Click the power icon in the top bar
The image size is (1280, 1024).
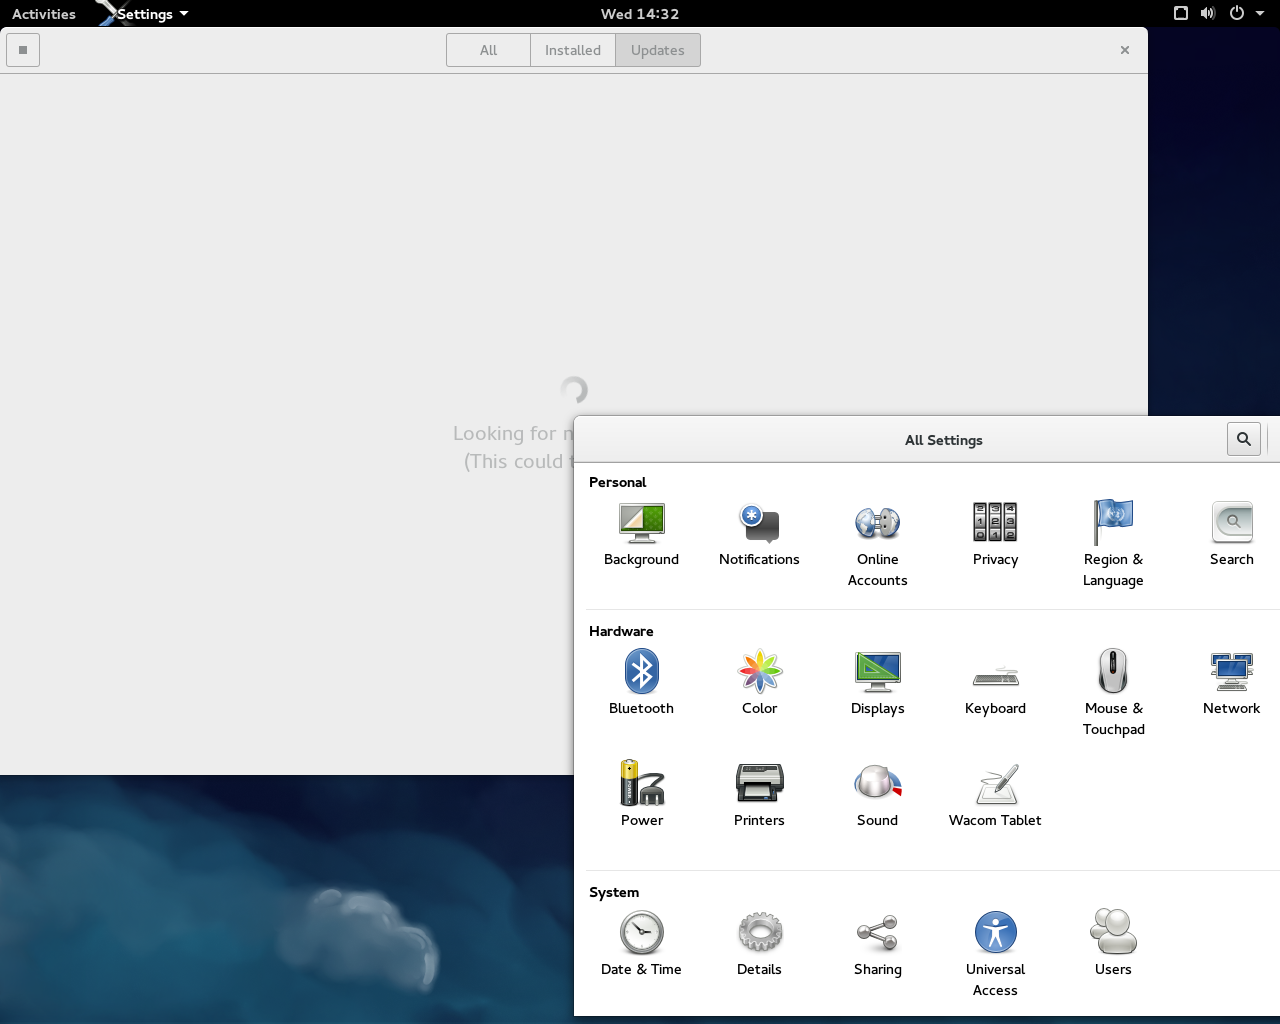click(x=1237, y=14)
